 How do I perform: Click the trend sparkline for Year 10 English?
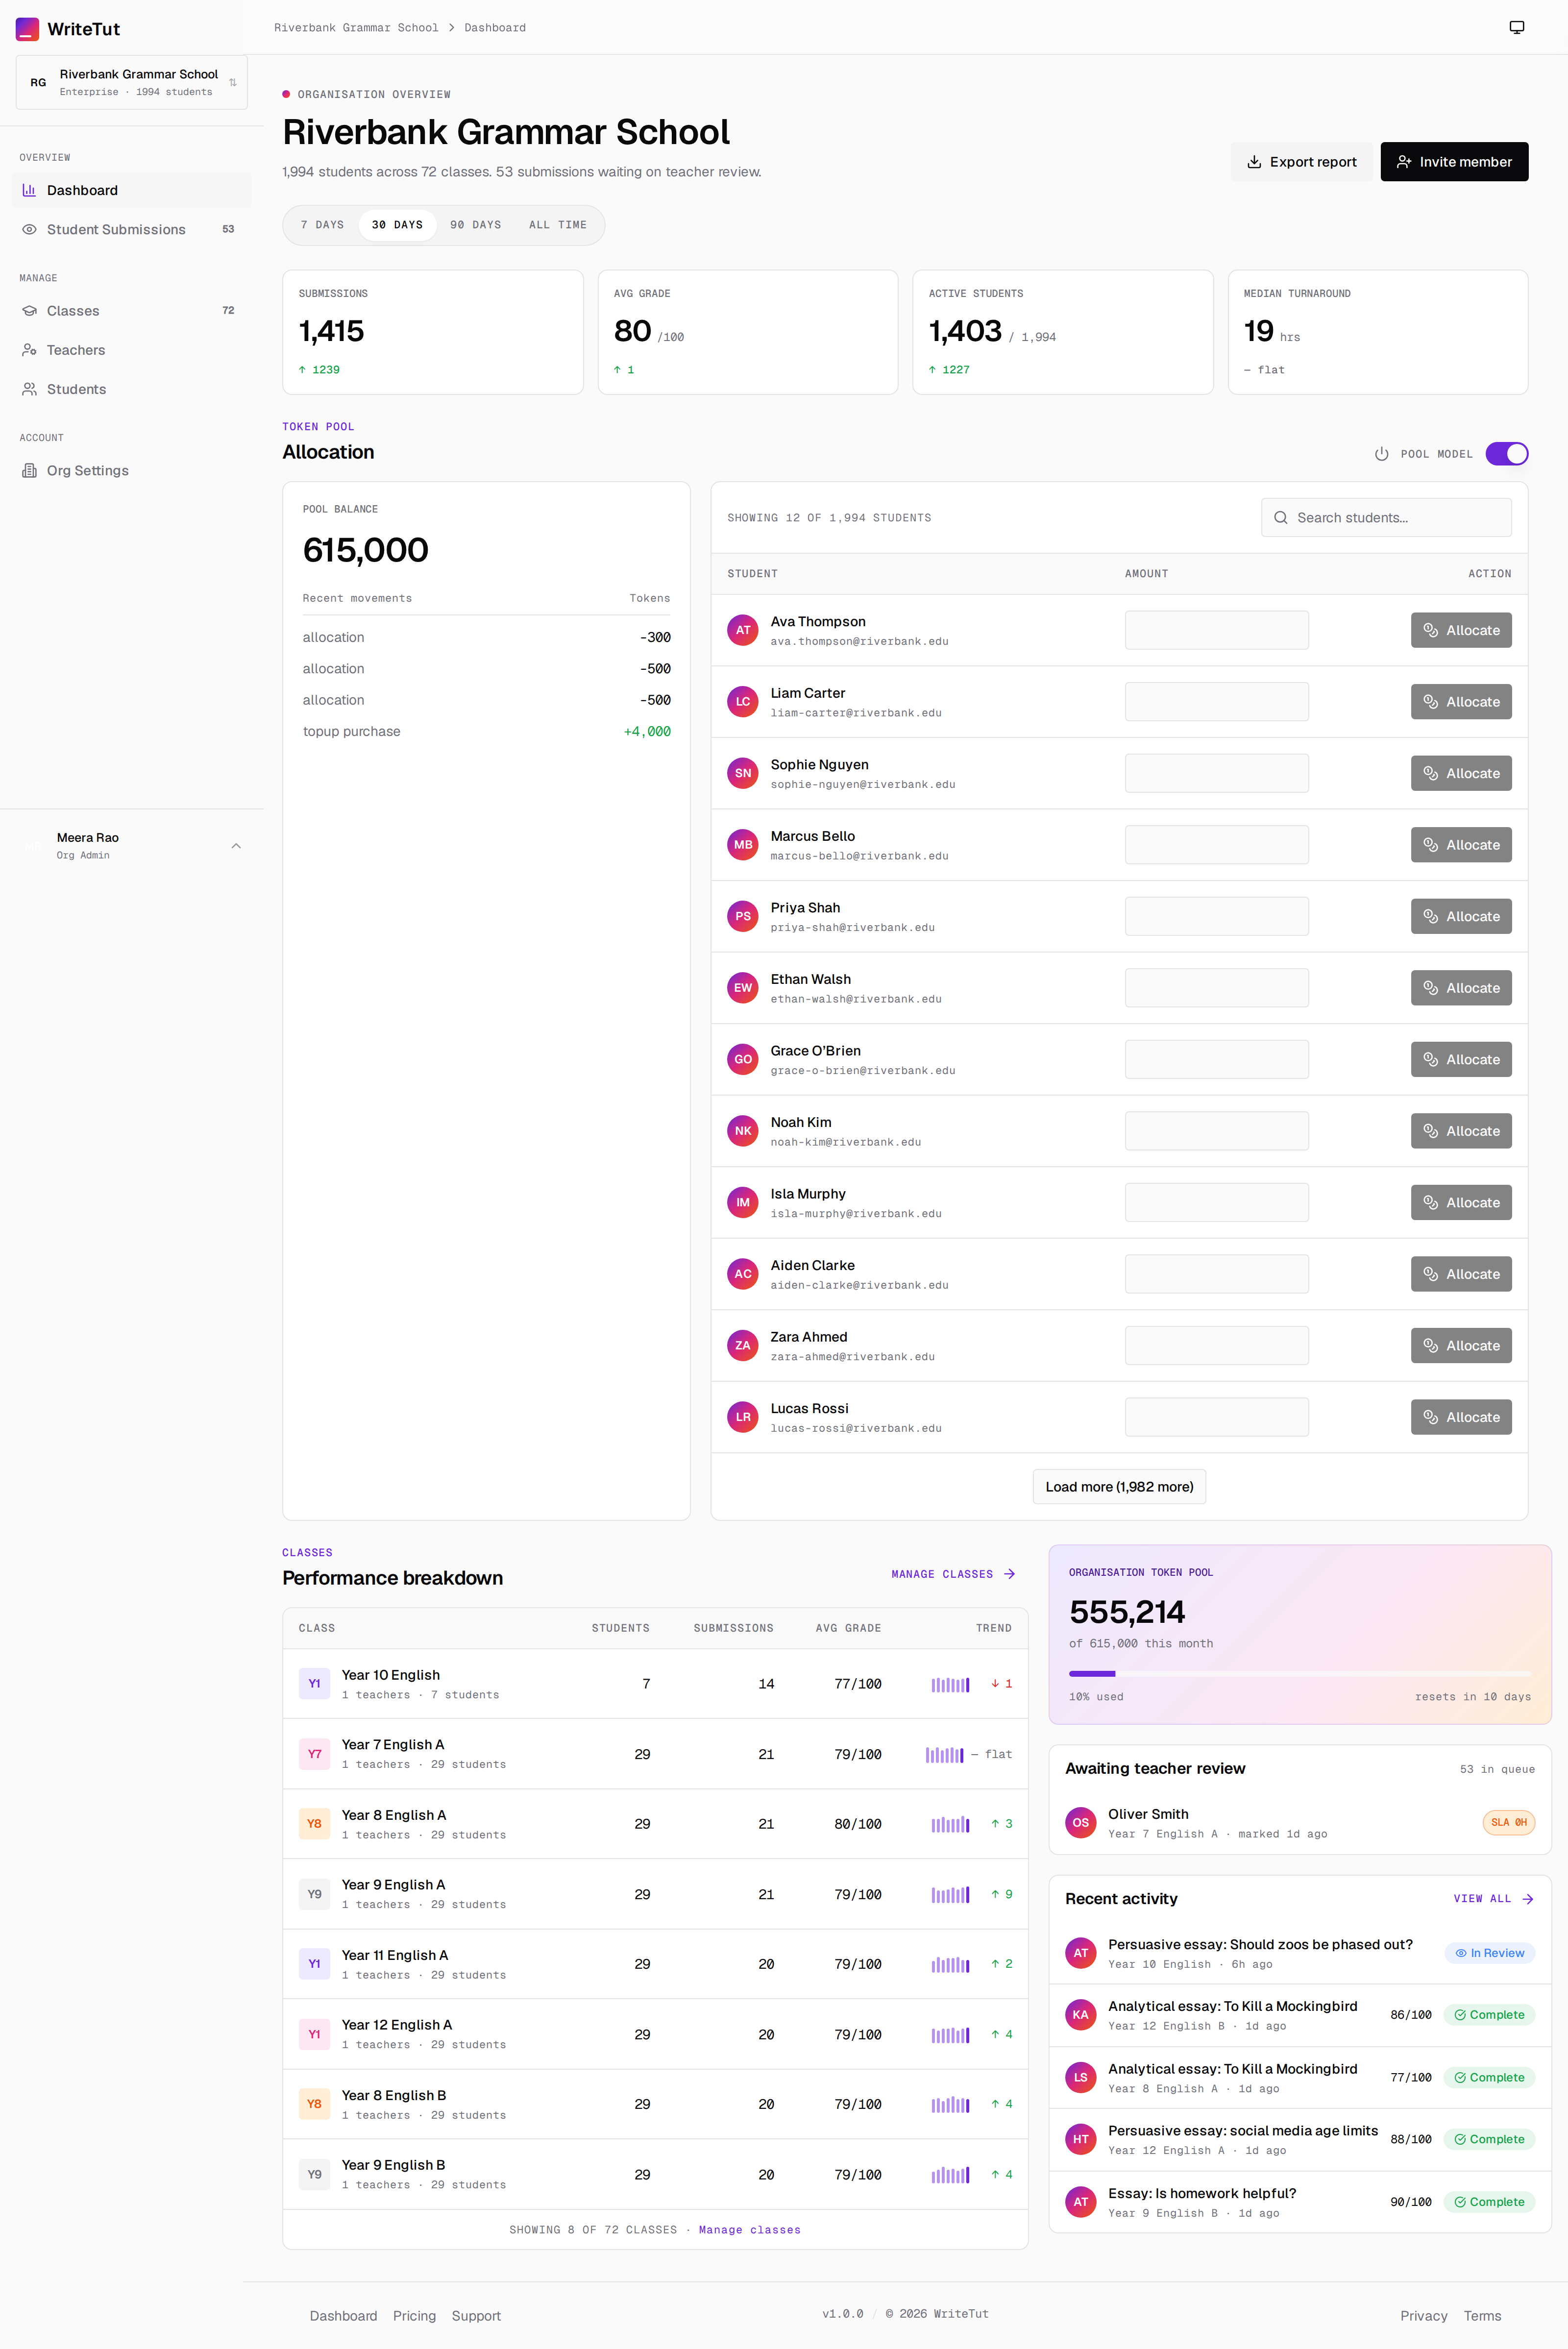pos(950,1684)
